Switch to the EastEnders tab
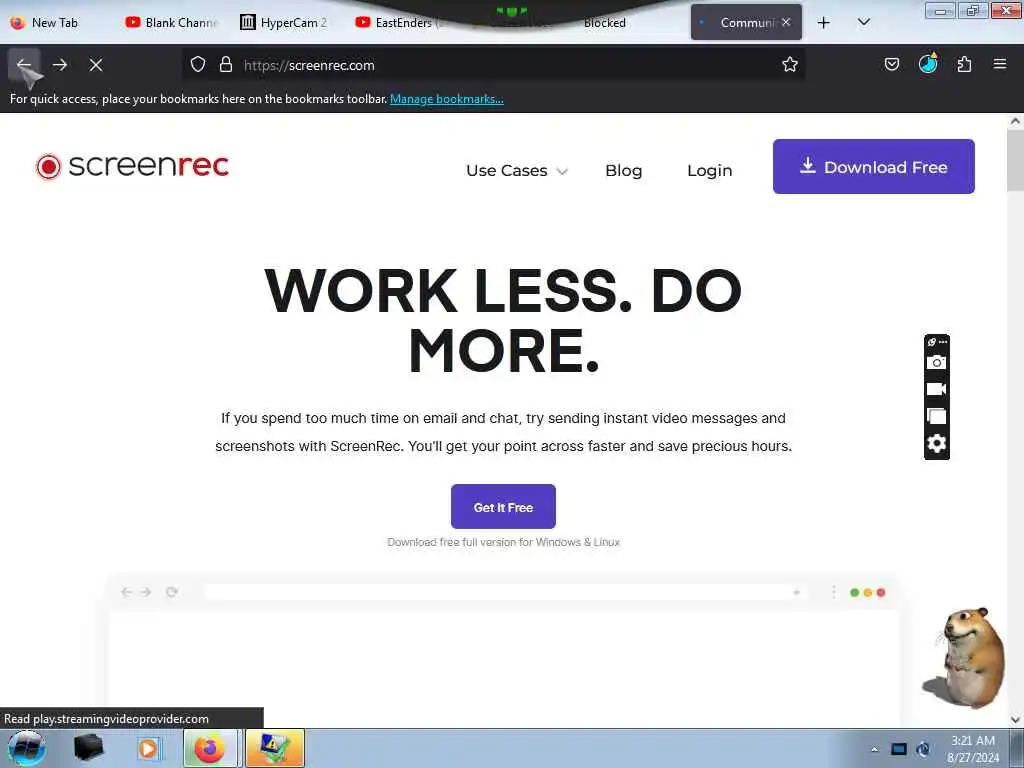Screen dimensions: 1024x768 click(x=400, y=23)
